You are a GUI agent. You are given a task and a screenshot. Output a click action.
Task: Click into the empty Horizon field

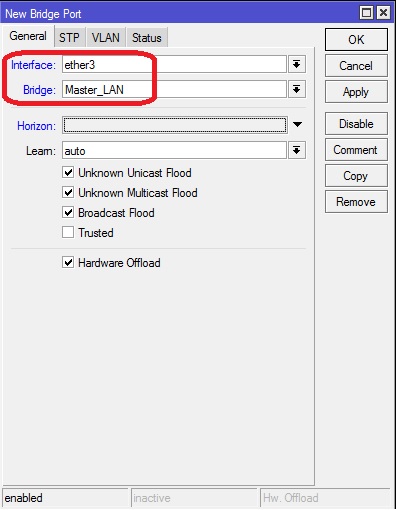coord(175,125)
